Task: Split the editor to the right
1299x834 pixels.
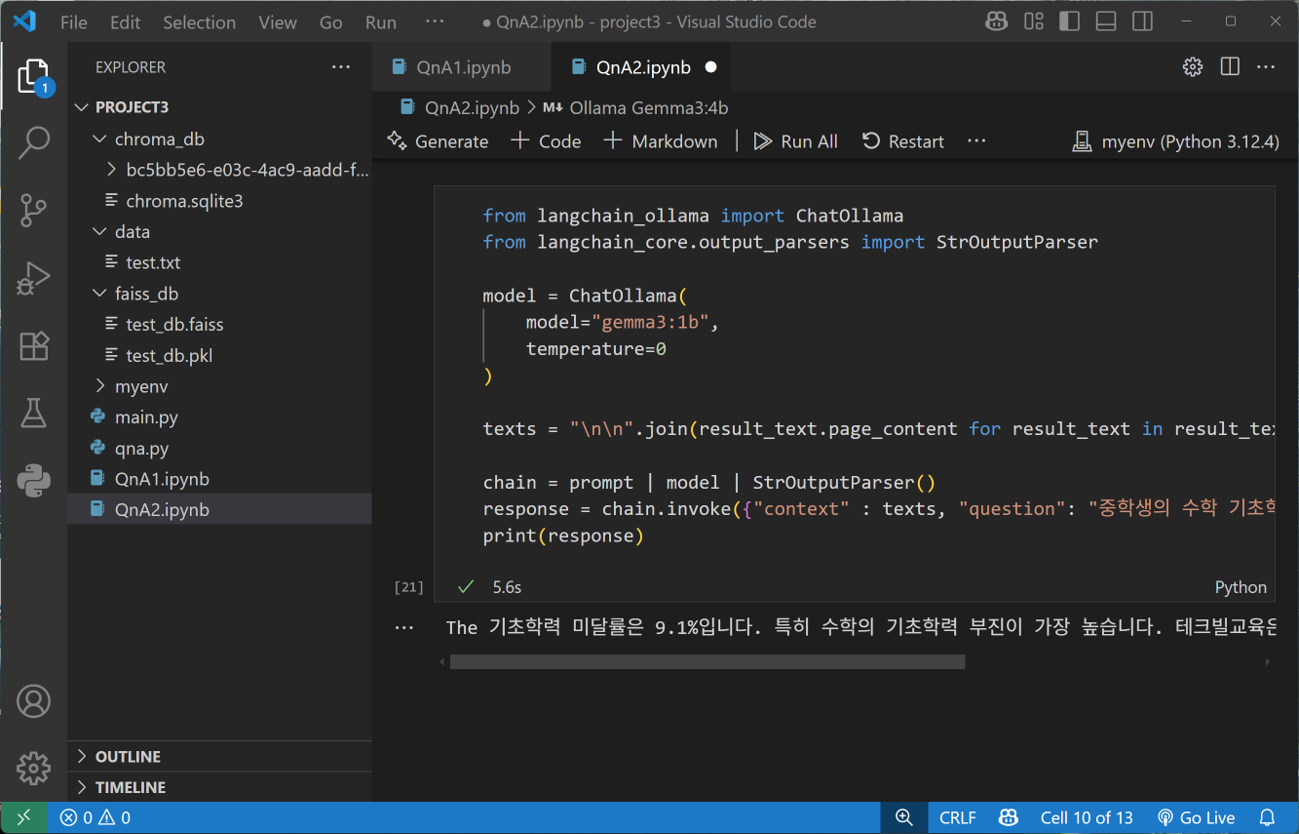Action: click(x=1230, y=67)
